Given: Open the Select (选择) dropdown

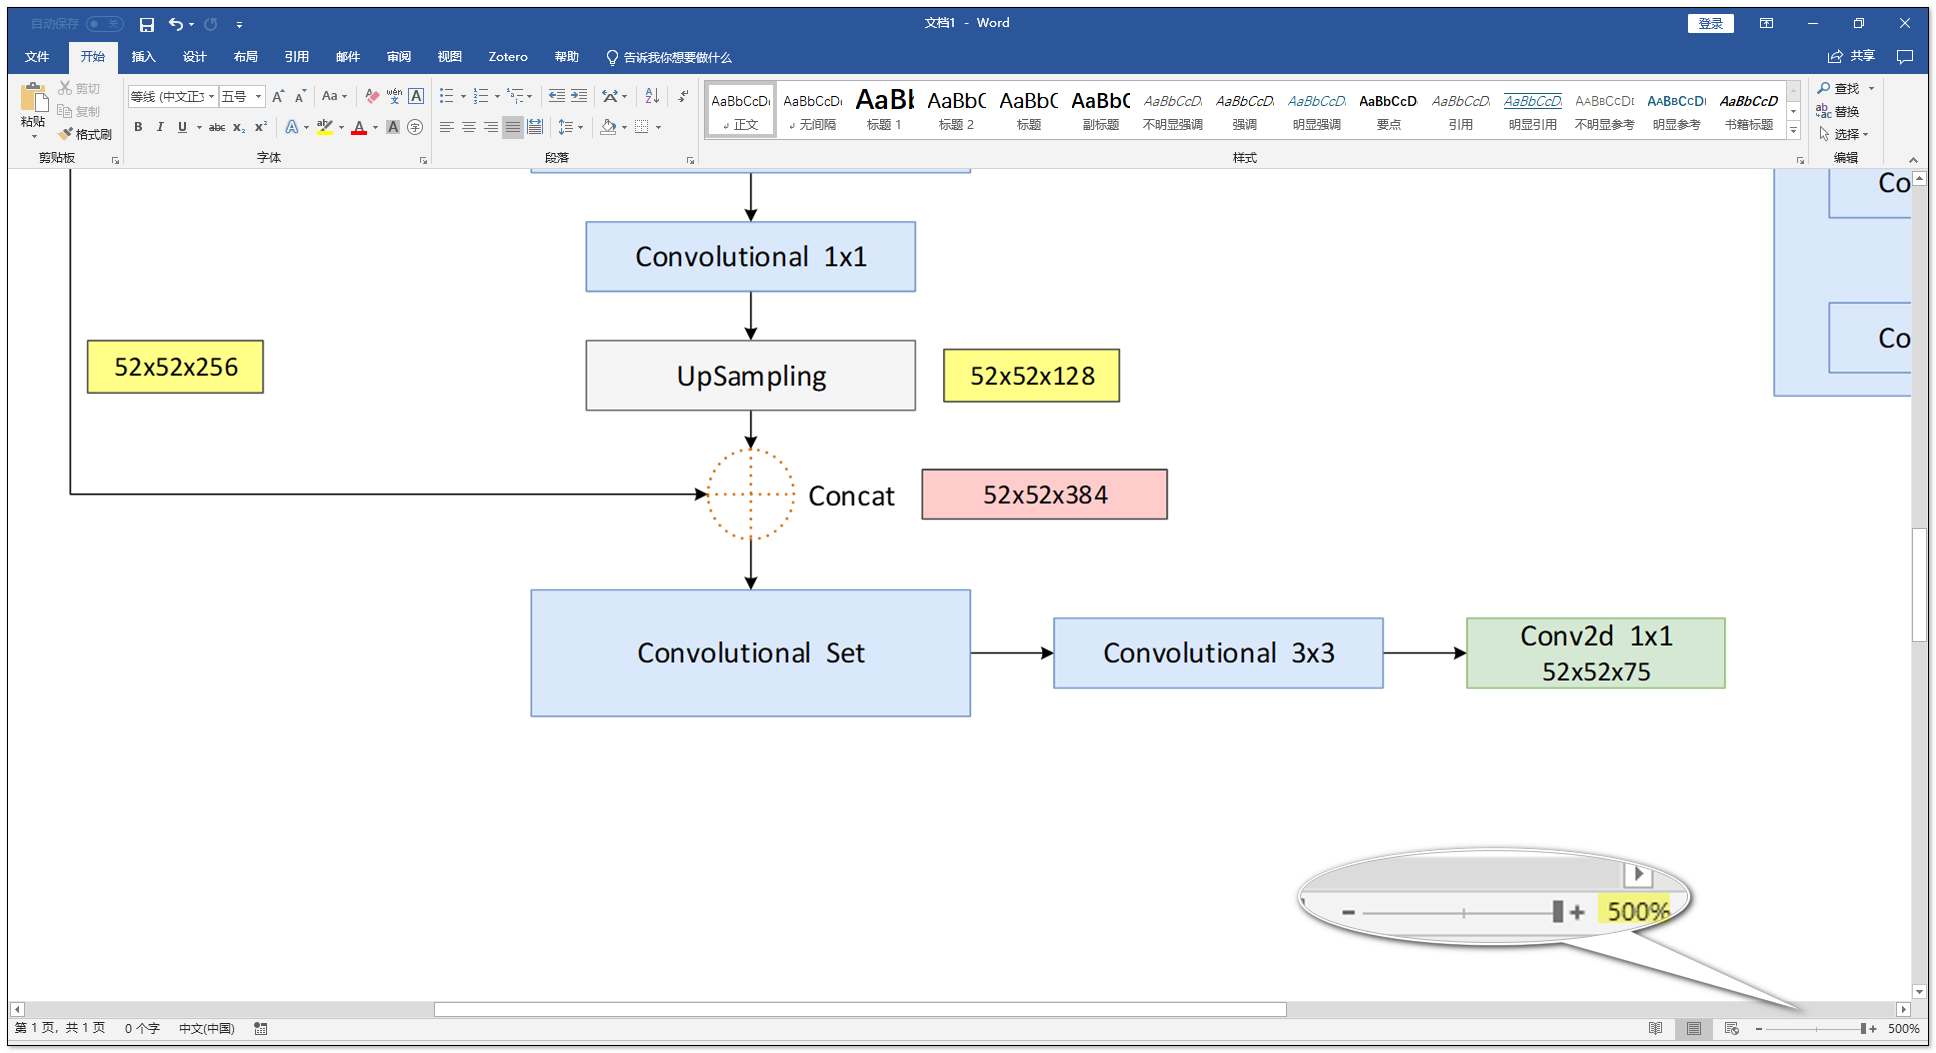Looking at the screenshot, I should click(1844, 134).
